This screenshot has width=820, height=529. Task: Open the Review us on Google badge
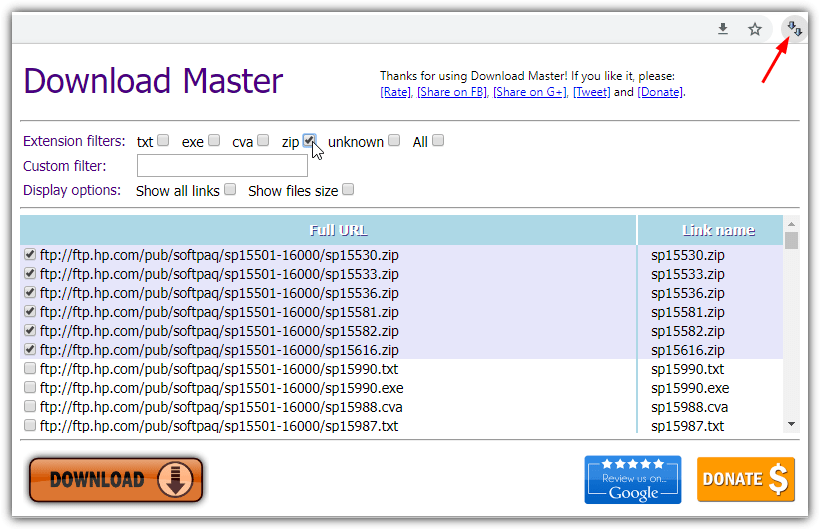click(x=632, y=480)
